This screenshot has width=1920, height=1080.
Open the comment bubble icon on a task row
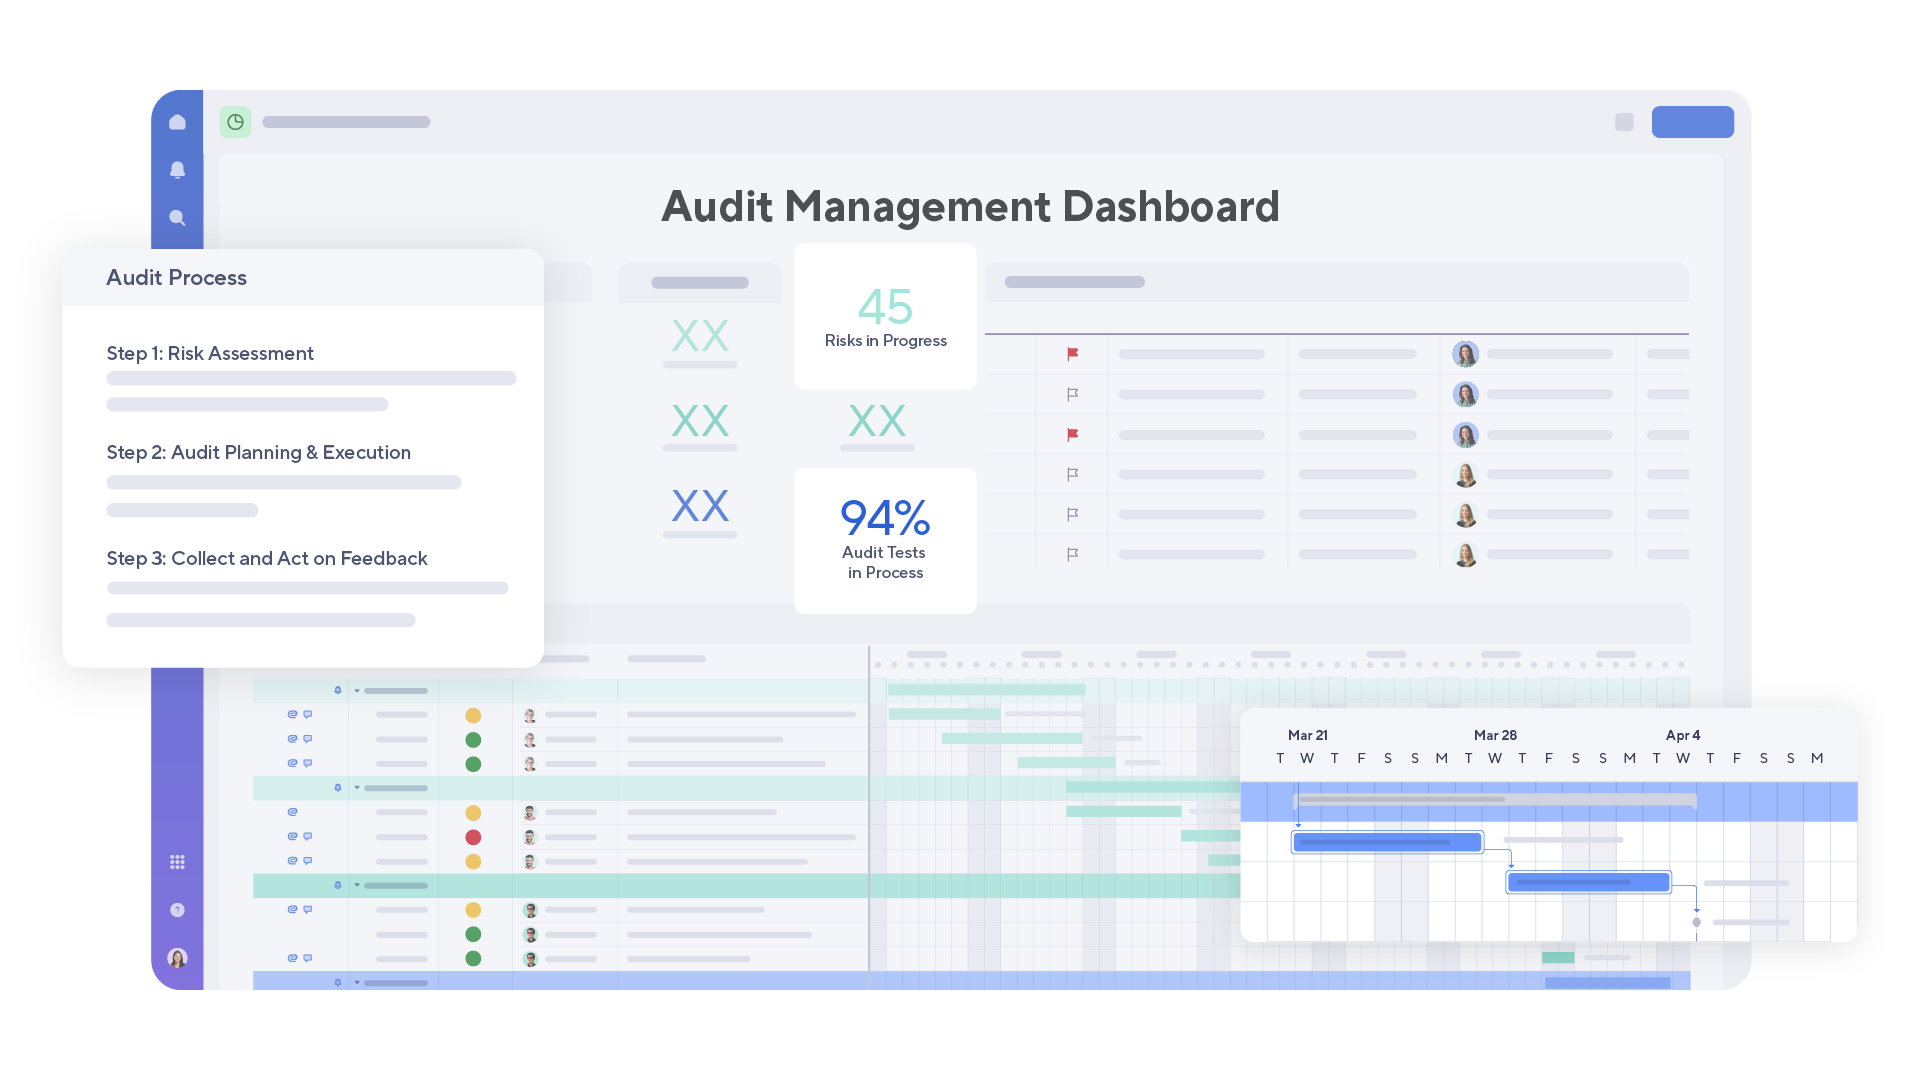(307, 714)
